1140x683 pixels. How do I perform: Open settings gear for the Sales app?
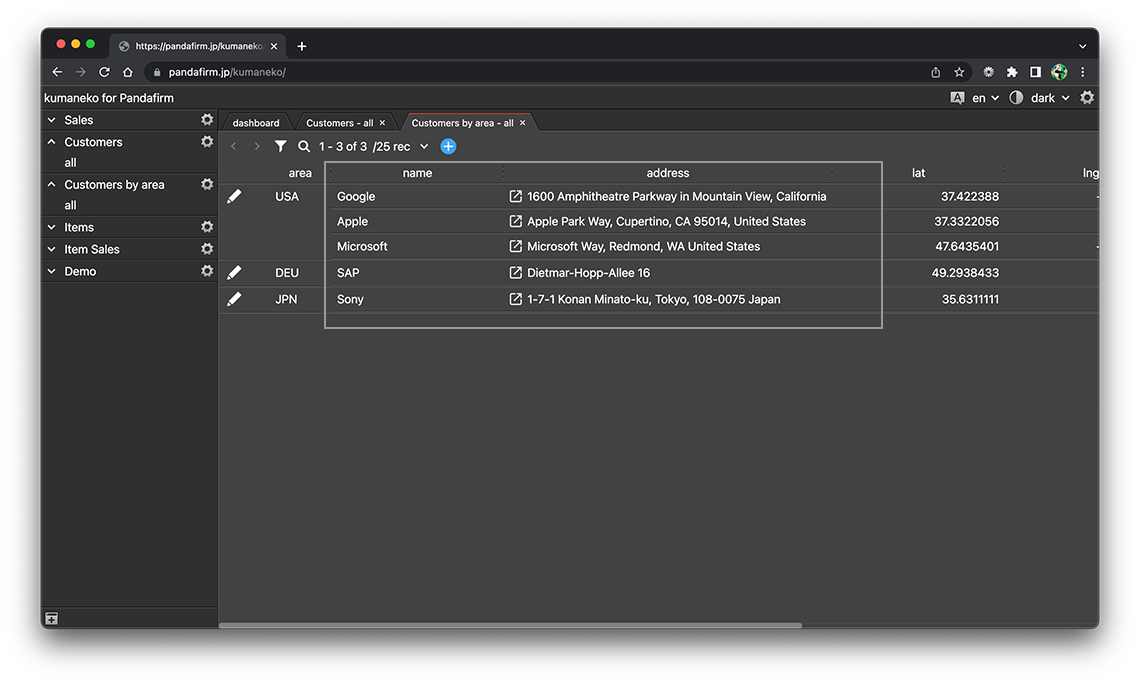pyautogui.click(x=207, y=120)
